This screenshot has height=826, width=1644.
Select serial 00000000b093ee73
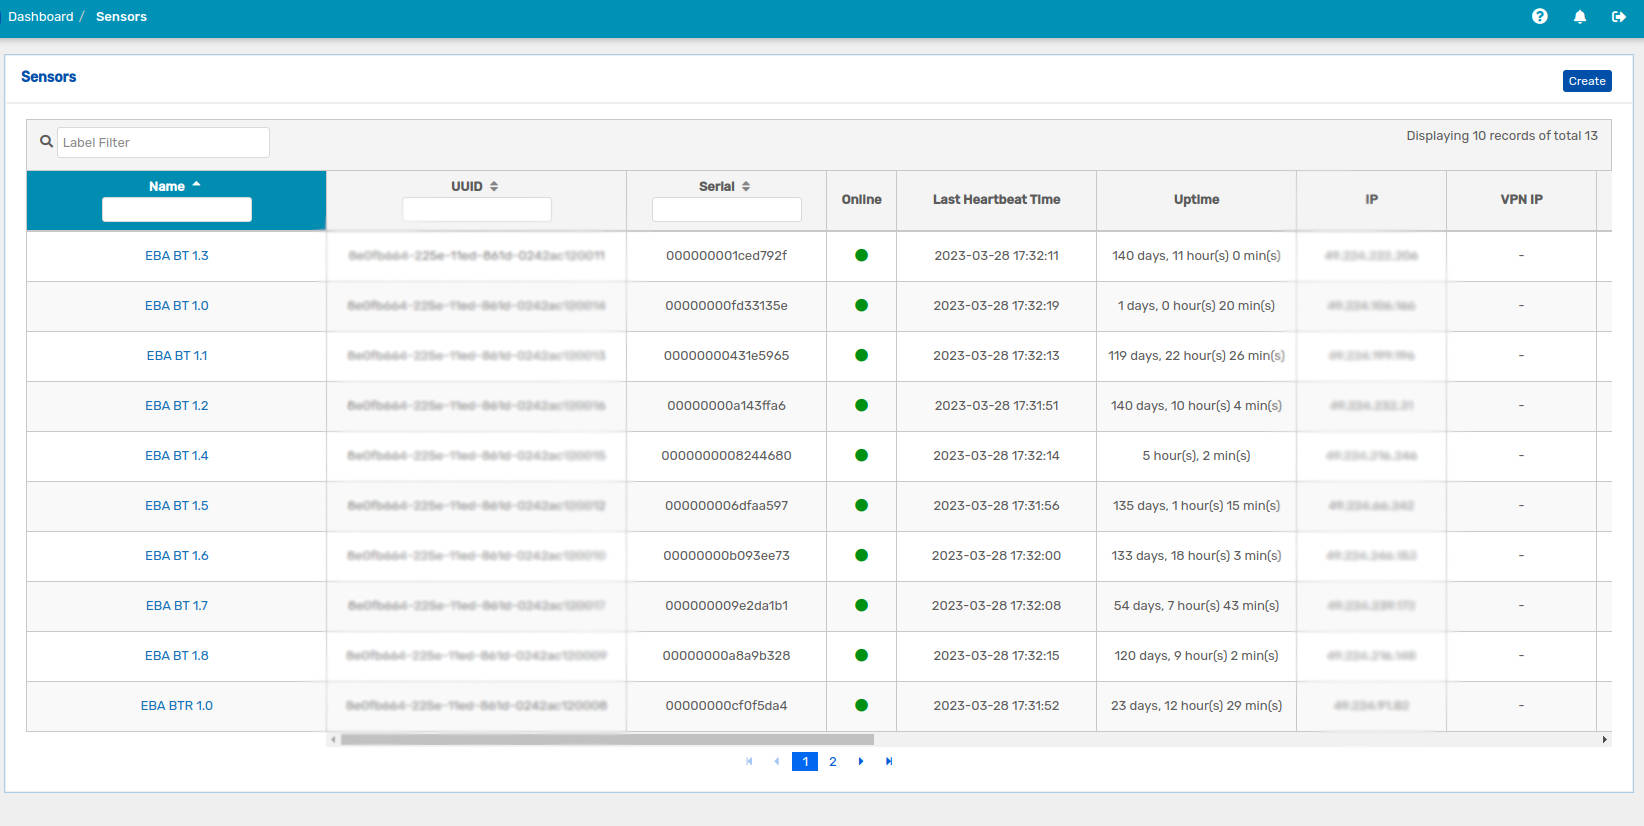[727, 556]
